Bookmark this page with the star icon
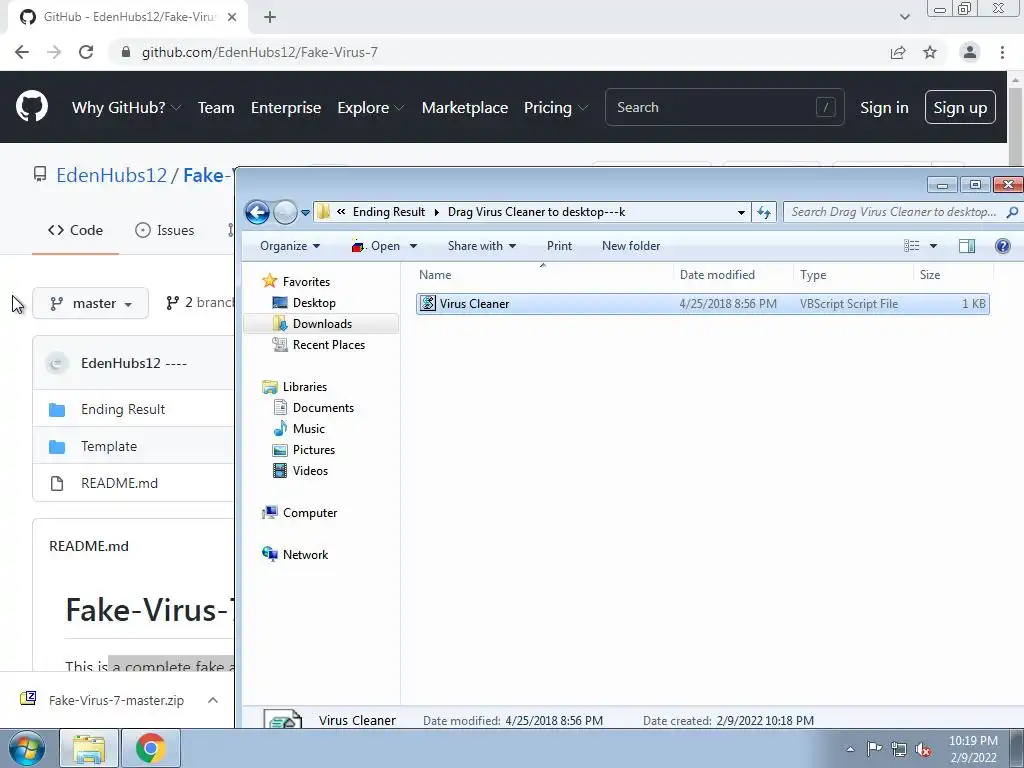Image resolution: width=1024 pixels, height=768 pixels. pyautogui.click(x=930, y=52)
